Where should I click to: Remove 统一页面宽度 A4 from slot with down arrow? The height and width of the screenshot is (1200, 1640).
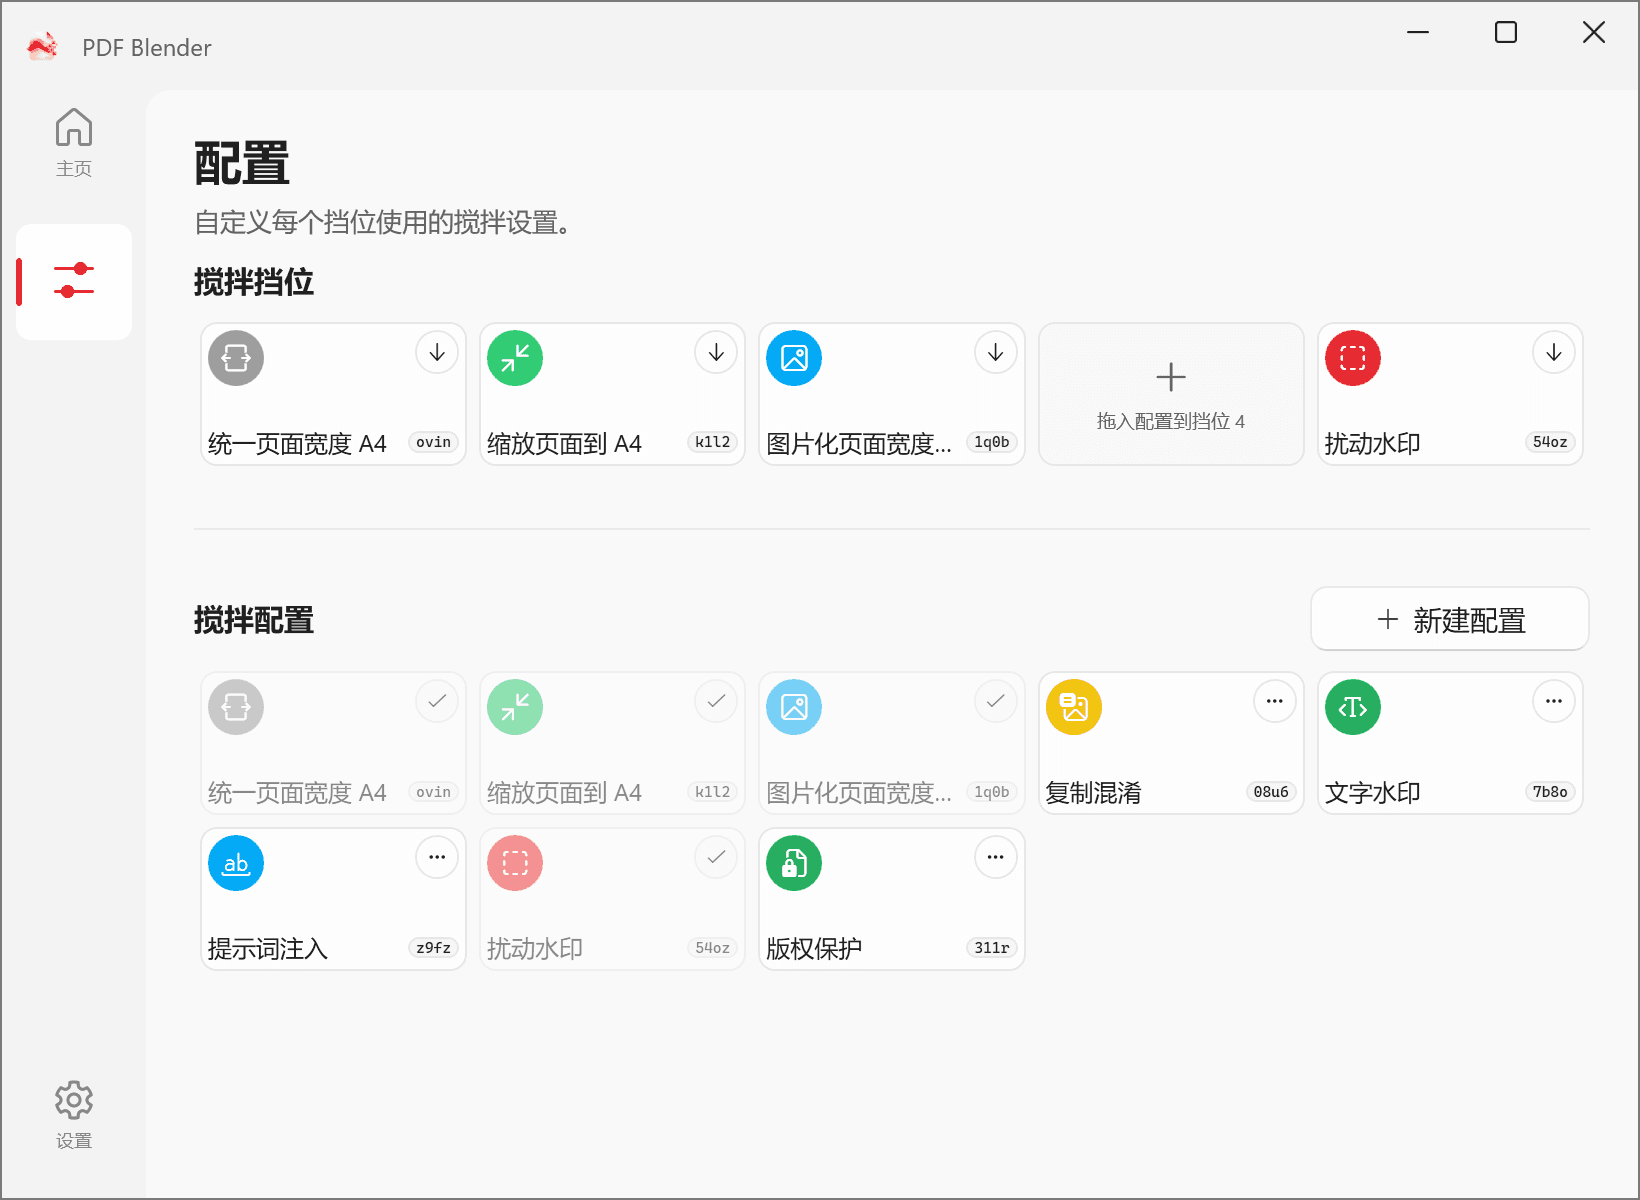437,352
